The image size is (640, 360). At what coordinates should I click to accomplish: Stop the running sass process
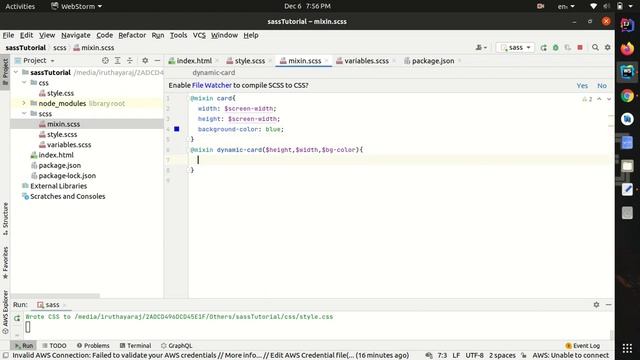click(x=580, y=48)
